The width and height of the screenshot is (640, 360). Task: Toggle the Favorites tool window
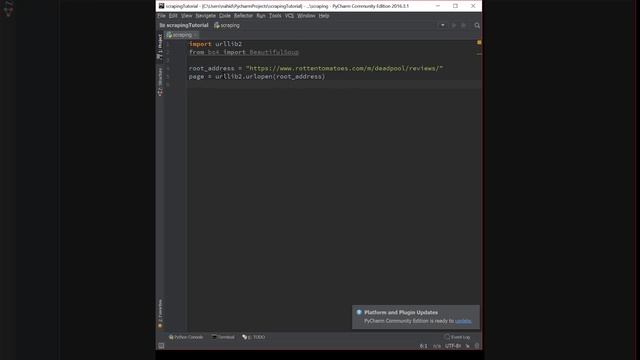tap(160, 313)
